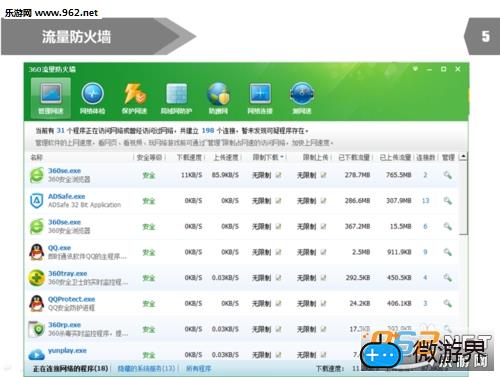
Task: Select the 防蹭网 globe shield icon
Action: pos(218,98)
